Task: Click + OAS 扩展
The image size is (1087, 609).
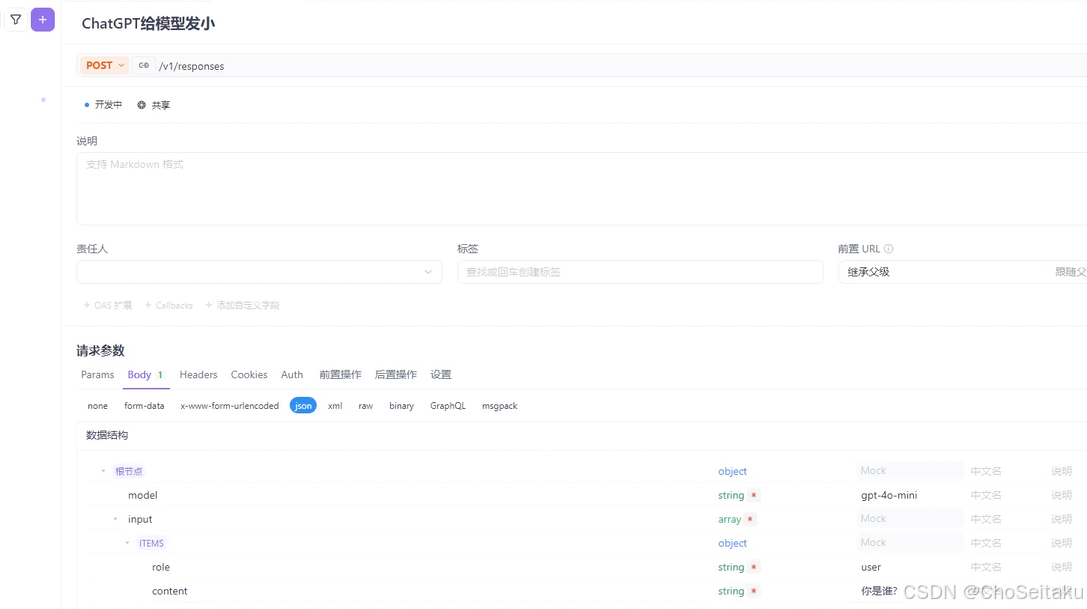Action: click(107, 305)
